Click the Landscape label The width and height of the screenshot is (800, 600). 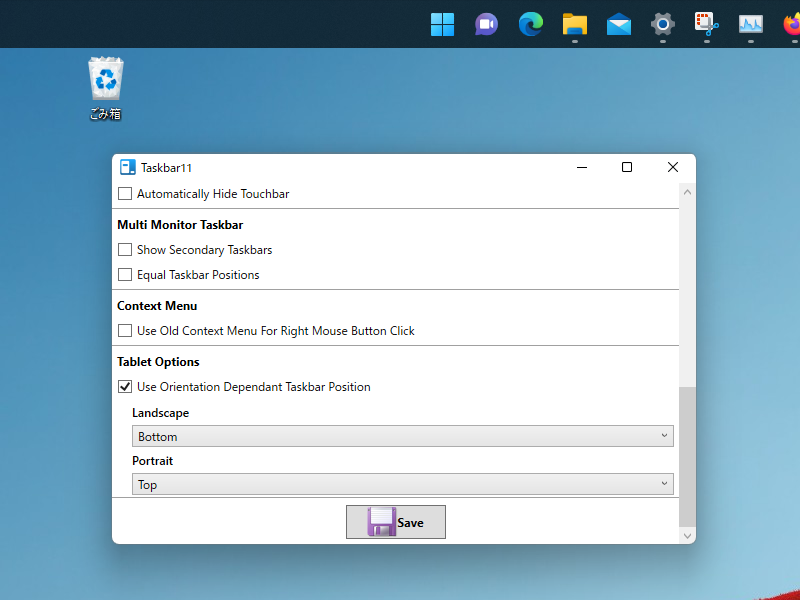coord(161,413)
